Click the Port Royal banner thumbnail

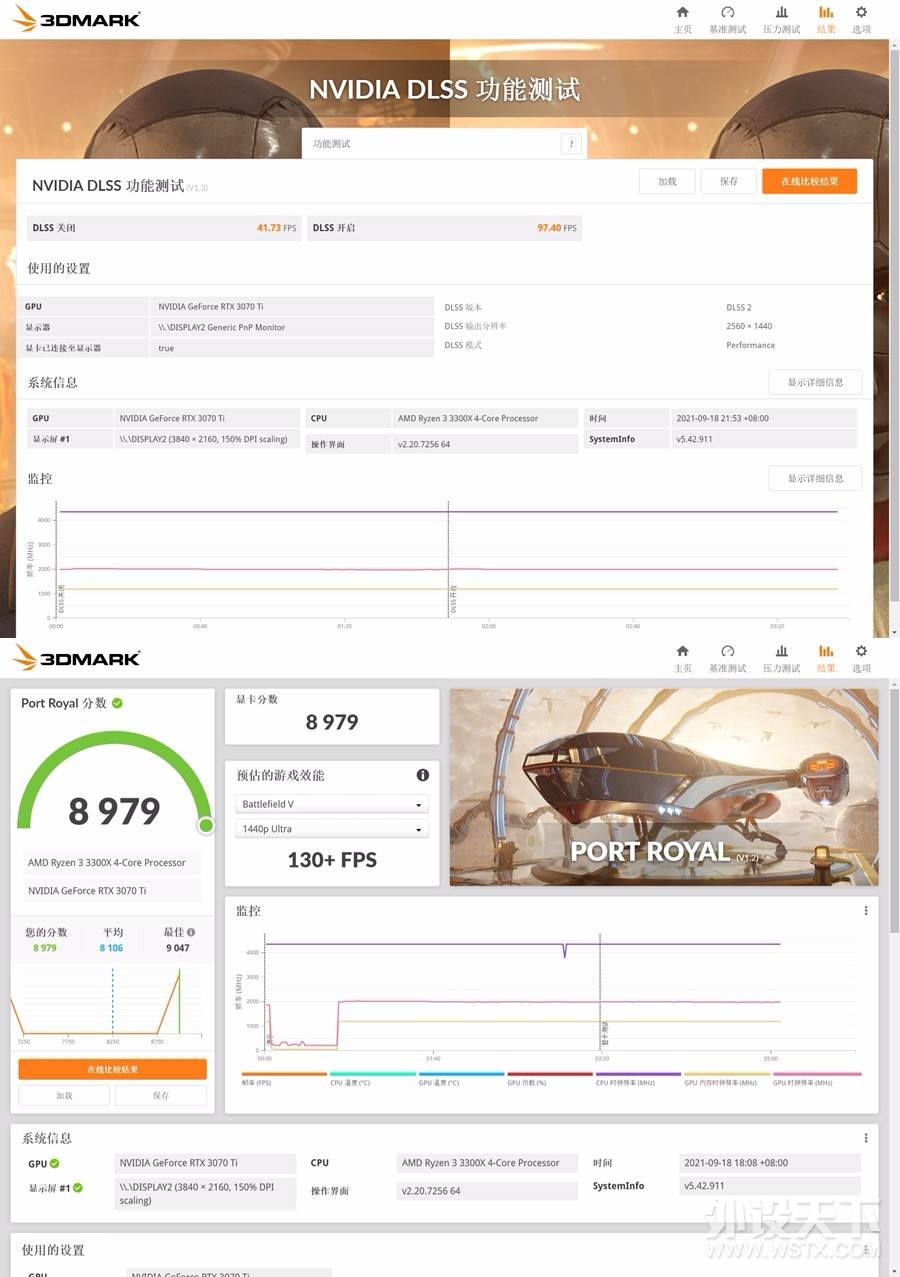tap(664, 787)
